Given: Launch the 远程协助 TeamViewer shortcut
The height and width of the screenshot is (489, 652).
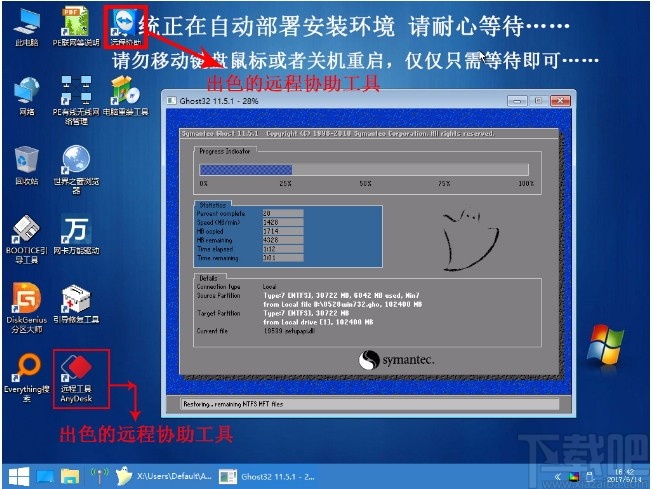Looking at the screenshot, I should pos(126,27).
